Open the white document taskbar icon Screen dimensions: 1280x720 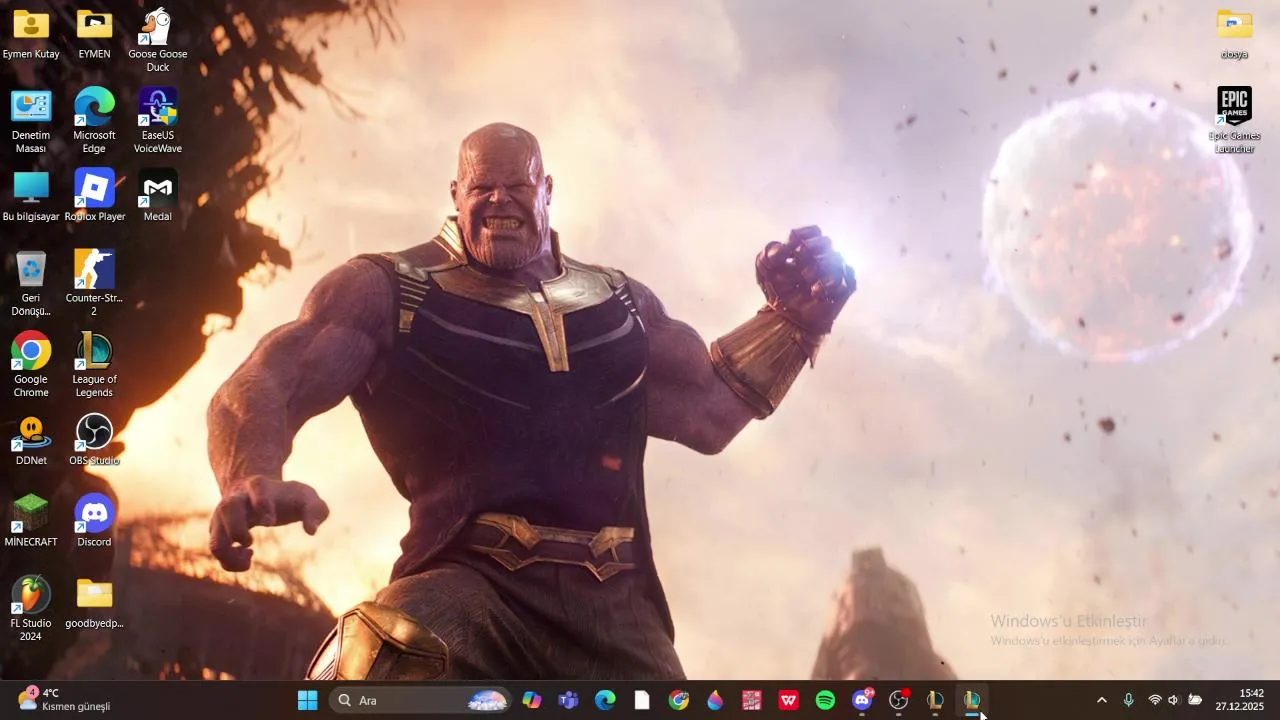pos(642,700)
